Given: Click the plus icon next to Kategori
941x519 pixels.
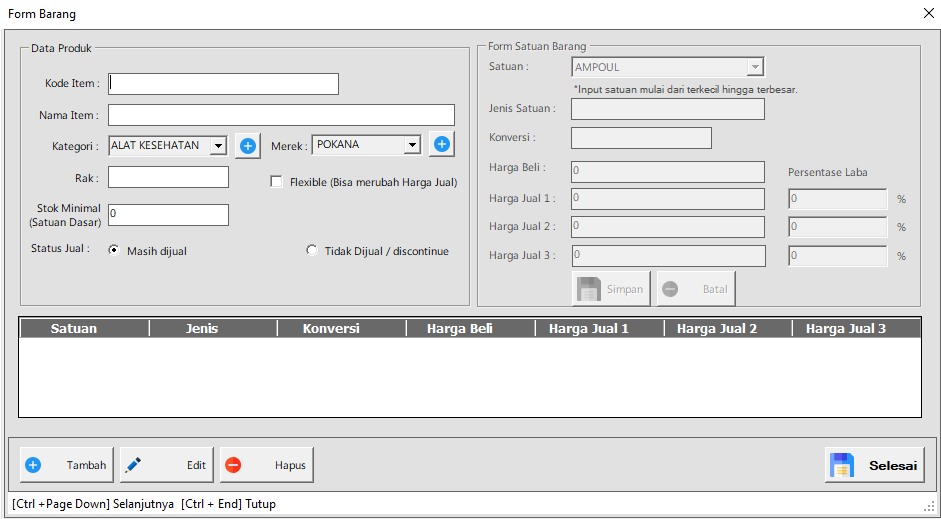Looking at the screenshot, I should 248,146.
